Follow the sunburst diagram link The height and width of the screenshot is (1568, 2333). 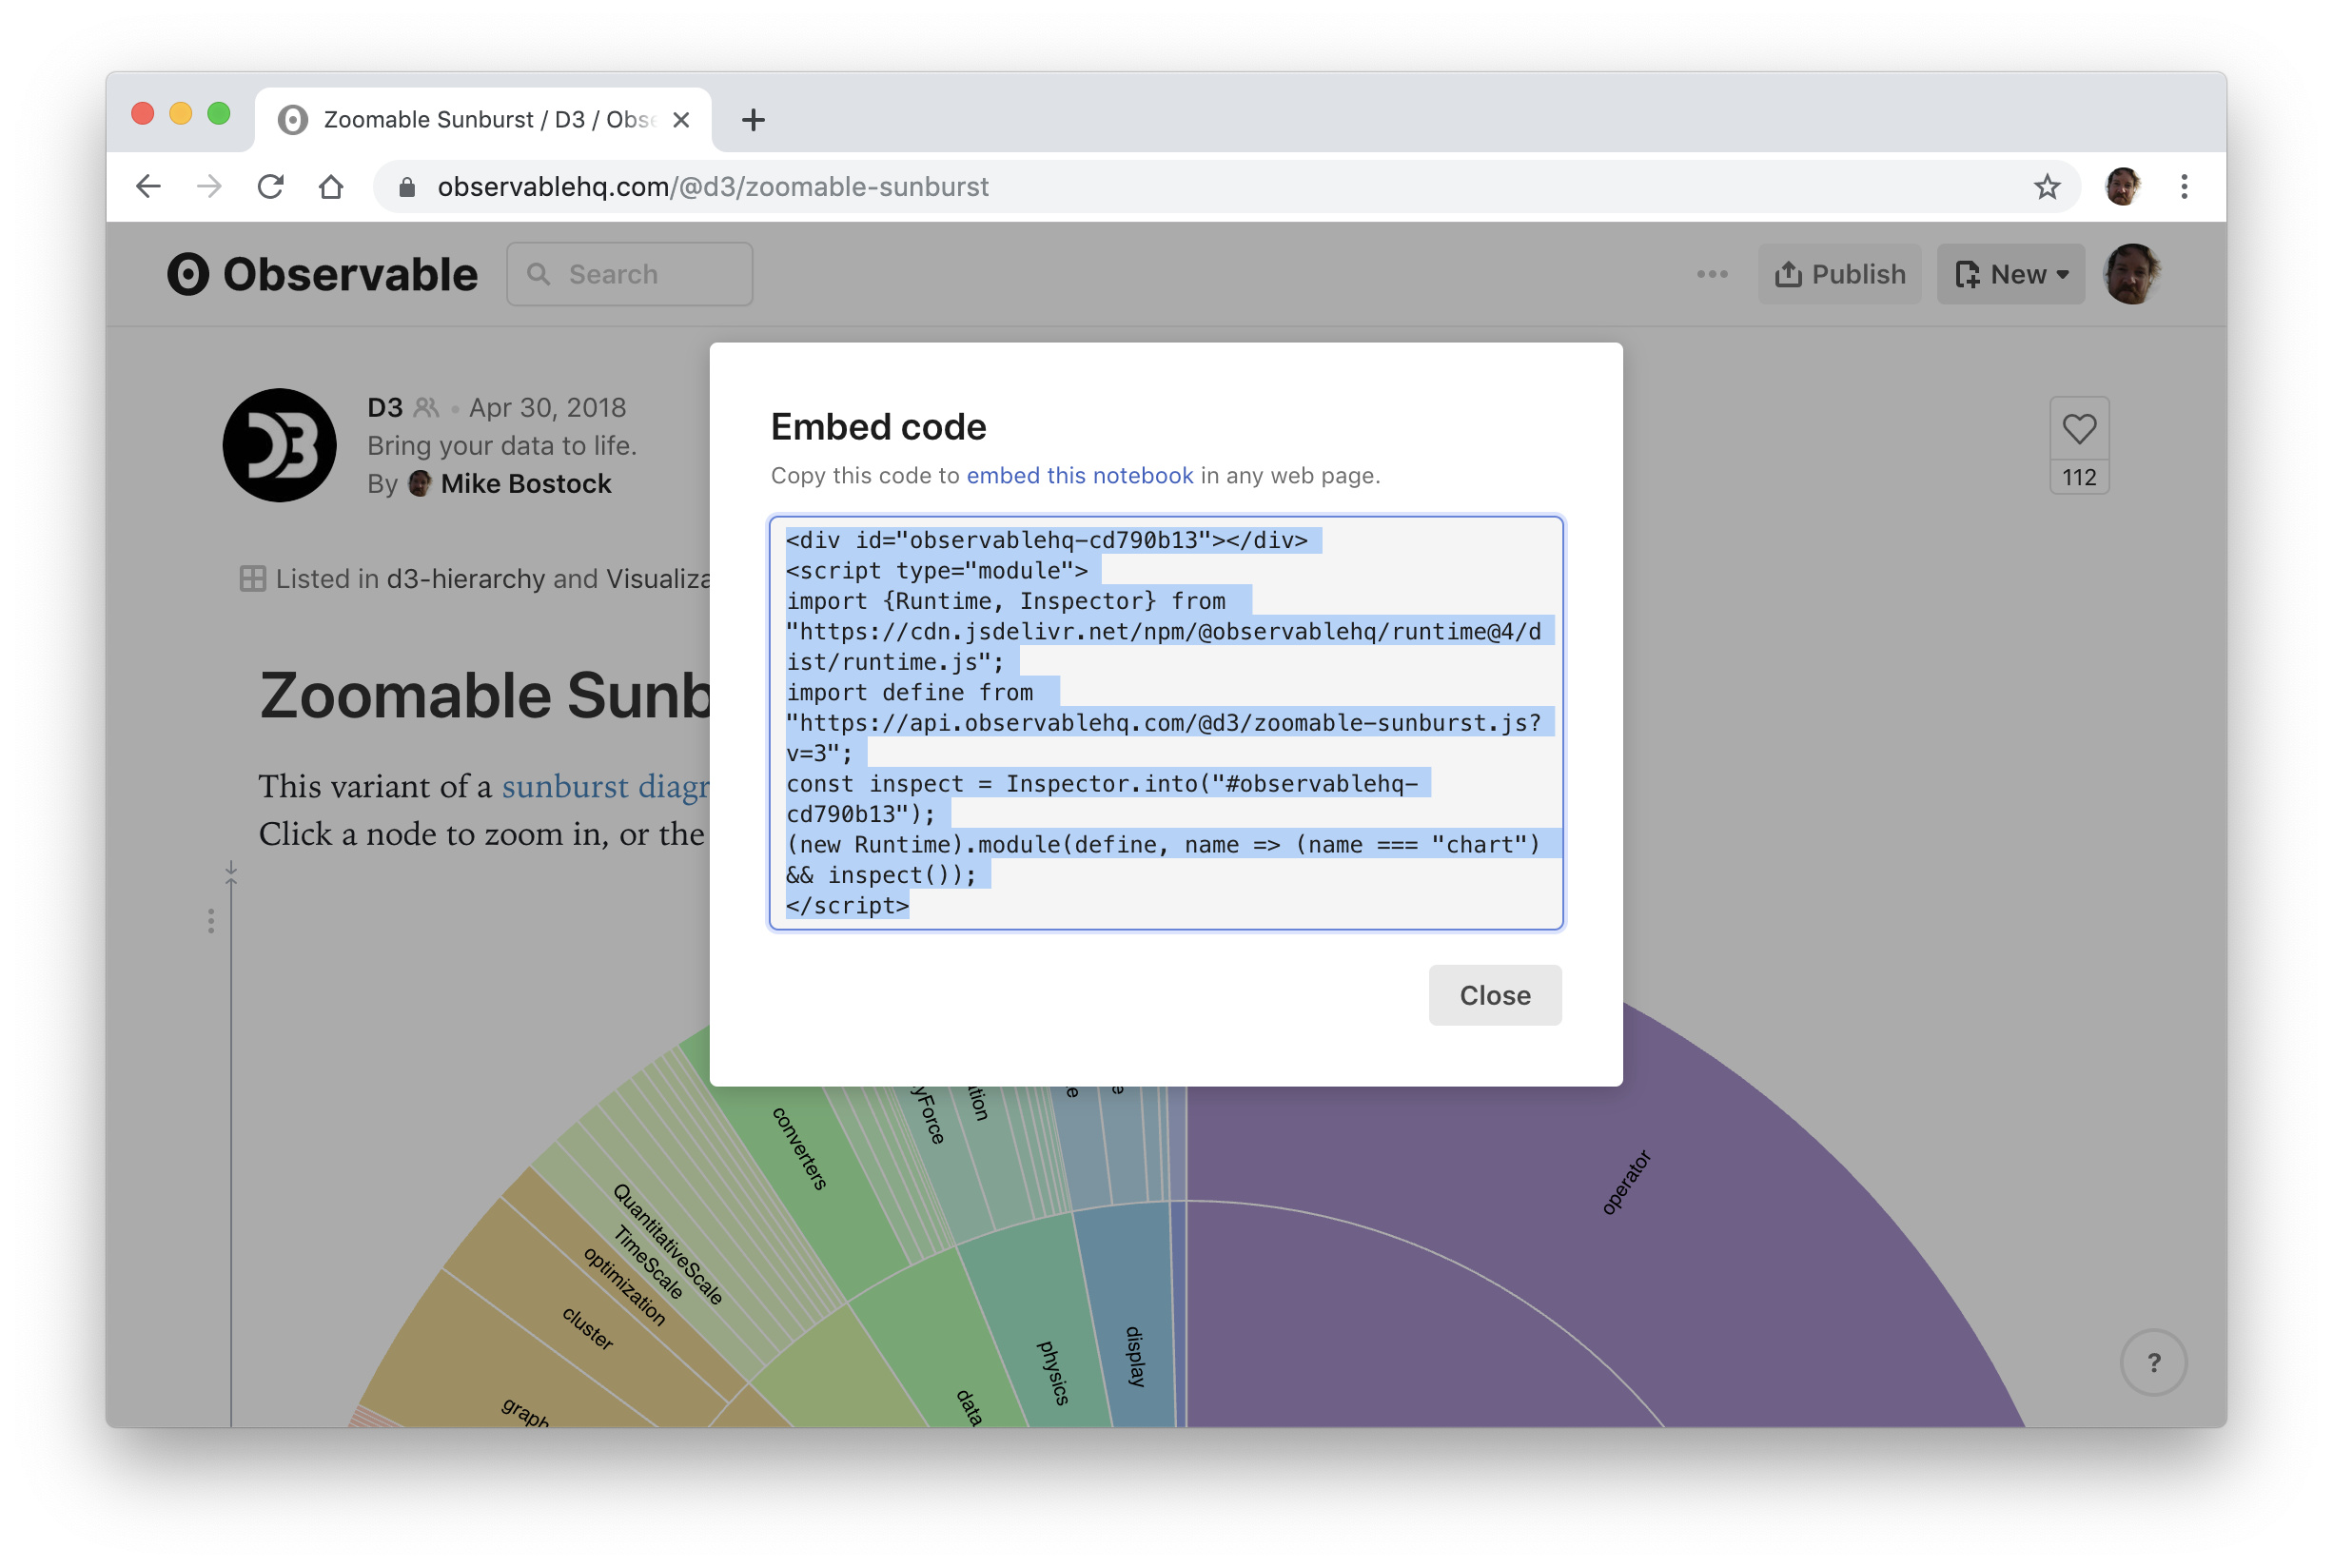(605, 787)
